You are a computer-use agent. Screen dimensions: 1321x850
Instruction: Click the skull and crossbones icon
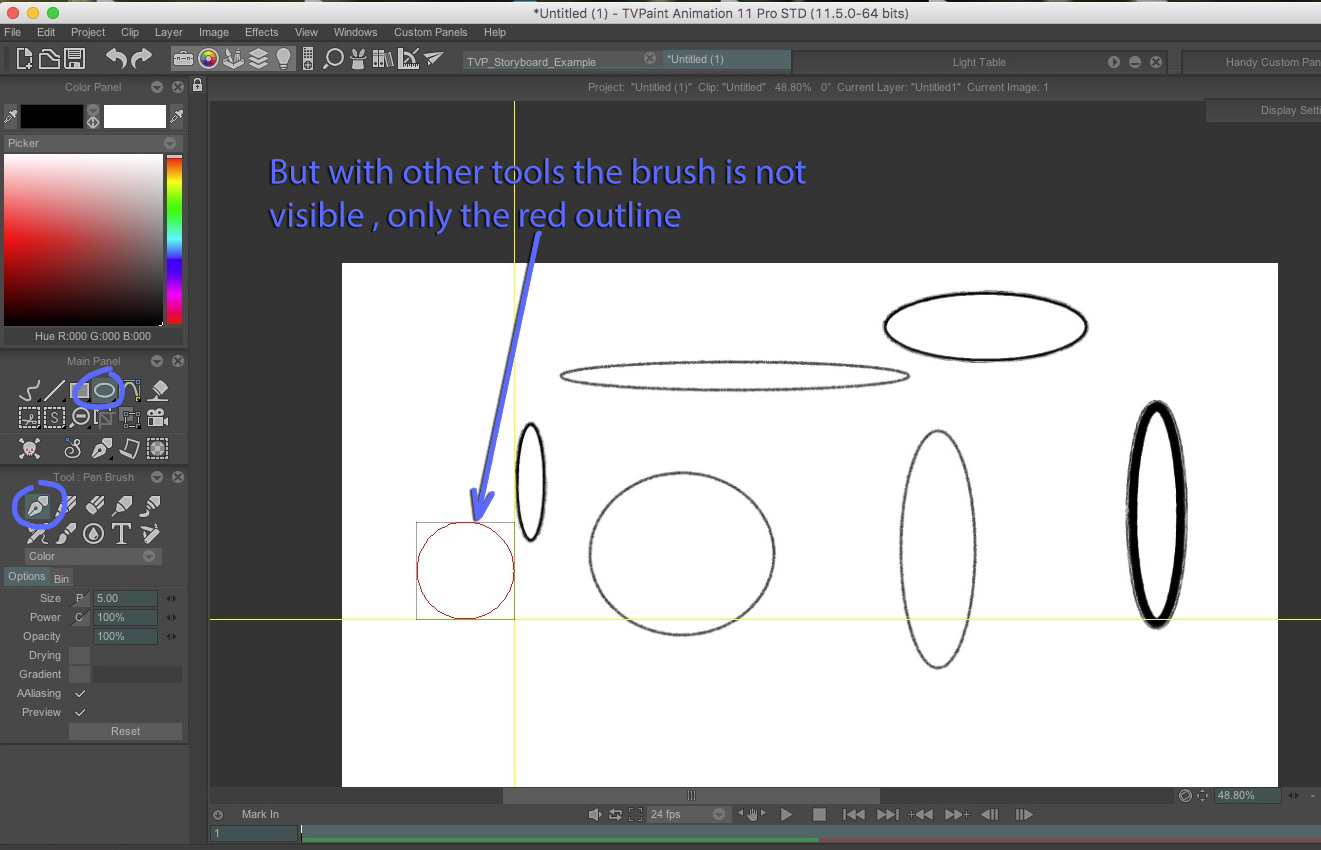point(29,448)
